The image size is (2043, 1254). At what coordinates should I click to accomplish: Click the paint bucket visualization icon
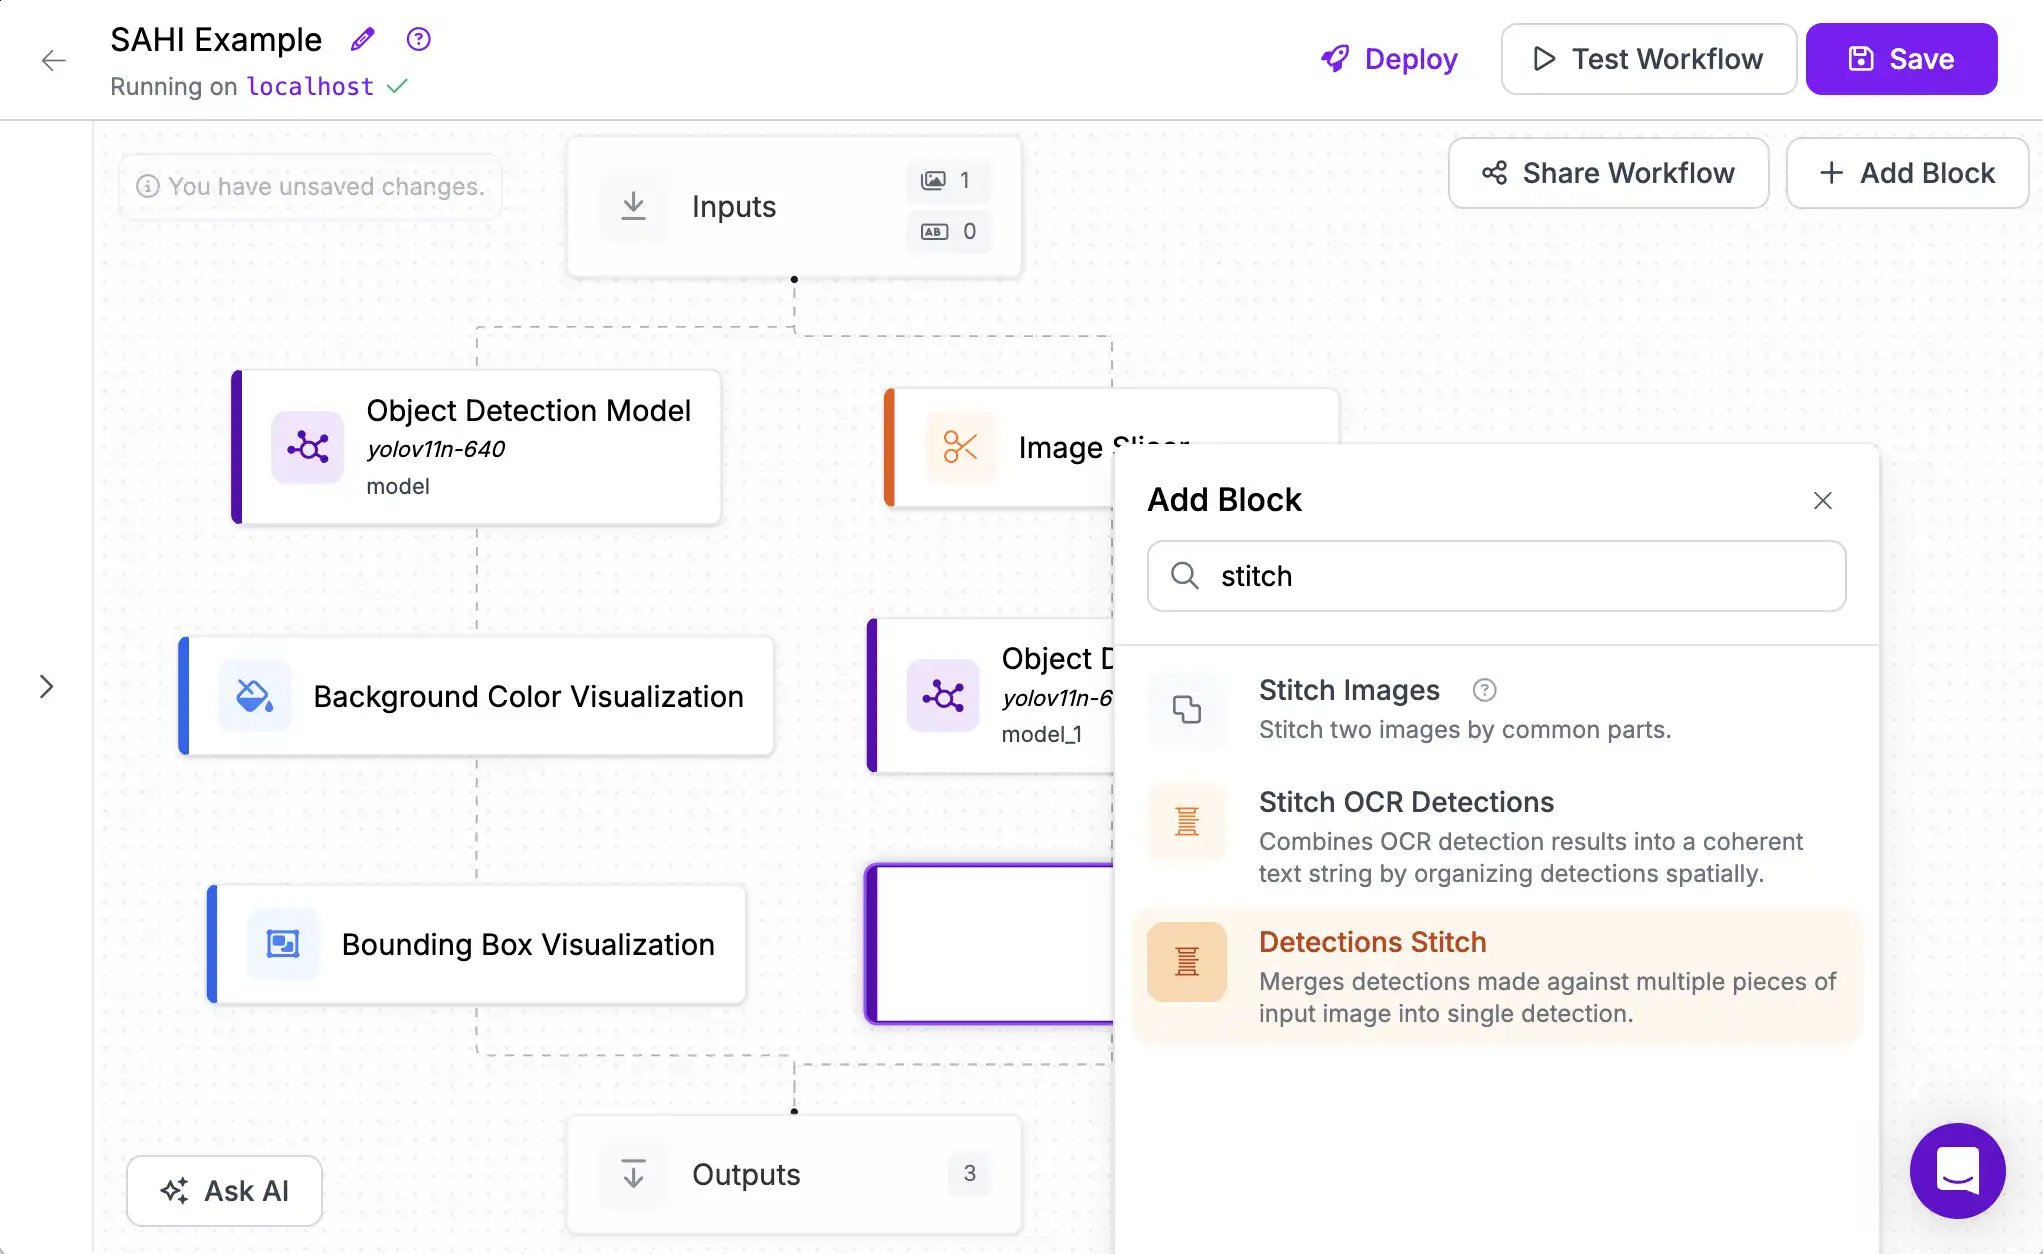254,696
